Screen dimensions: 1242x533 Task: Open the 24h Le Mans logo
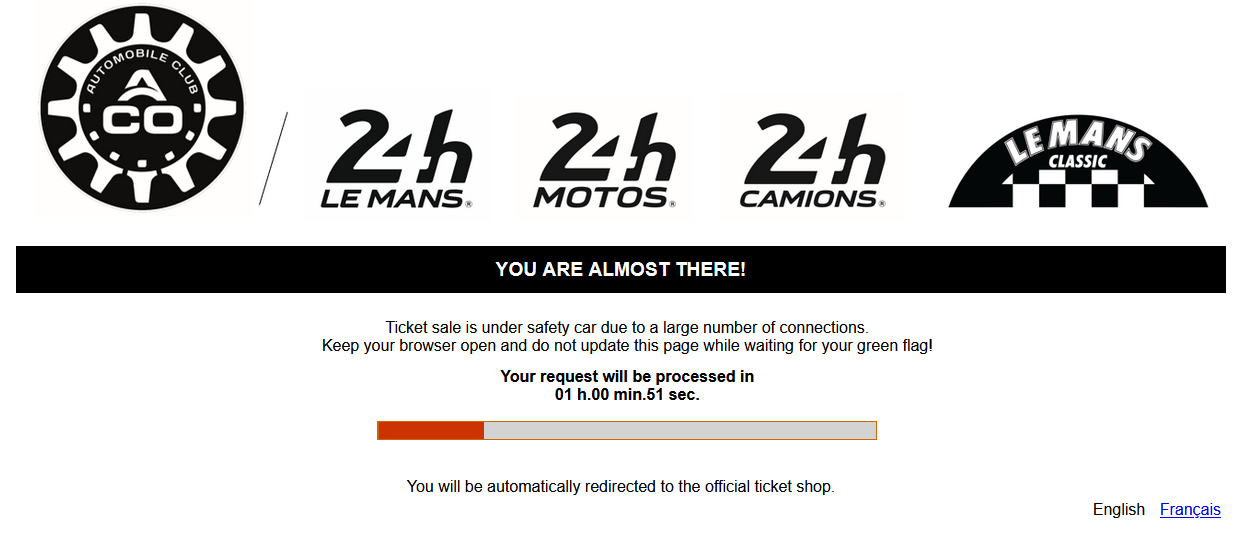396,157
